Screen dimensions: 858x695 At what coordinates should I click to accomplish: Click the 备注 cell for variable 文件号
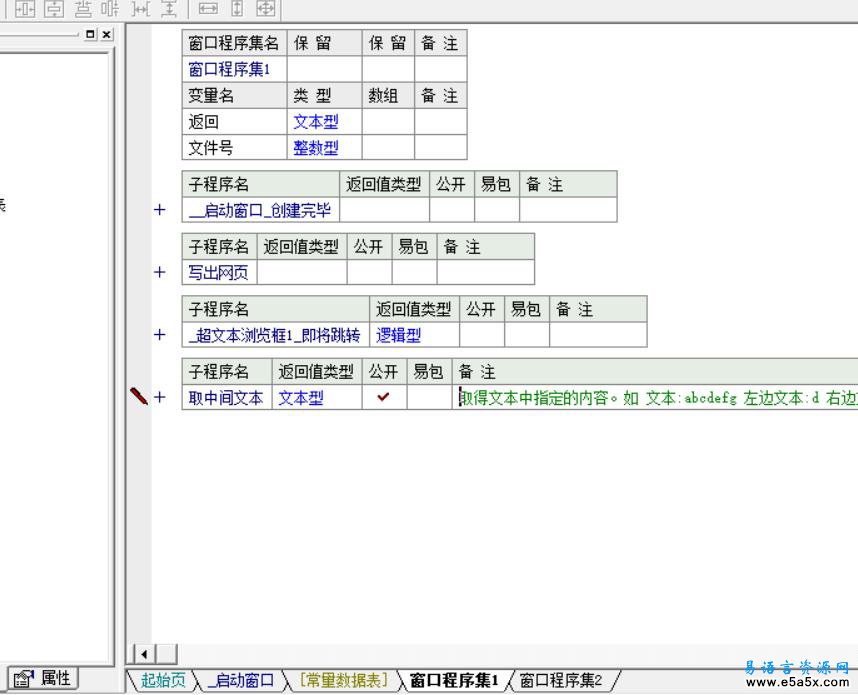click(440, 148)
